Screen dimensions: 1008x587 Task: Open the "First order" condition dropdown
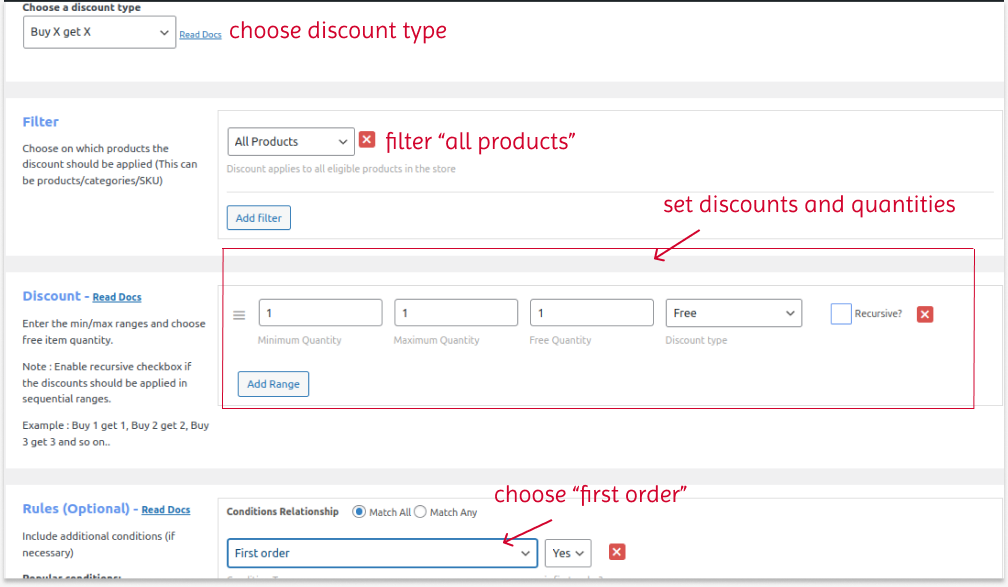point(383,552)
